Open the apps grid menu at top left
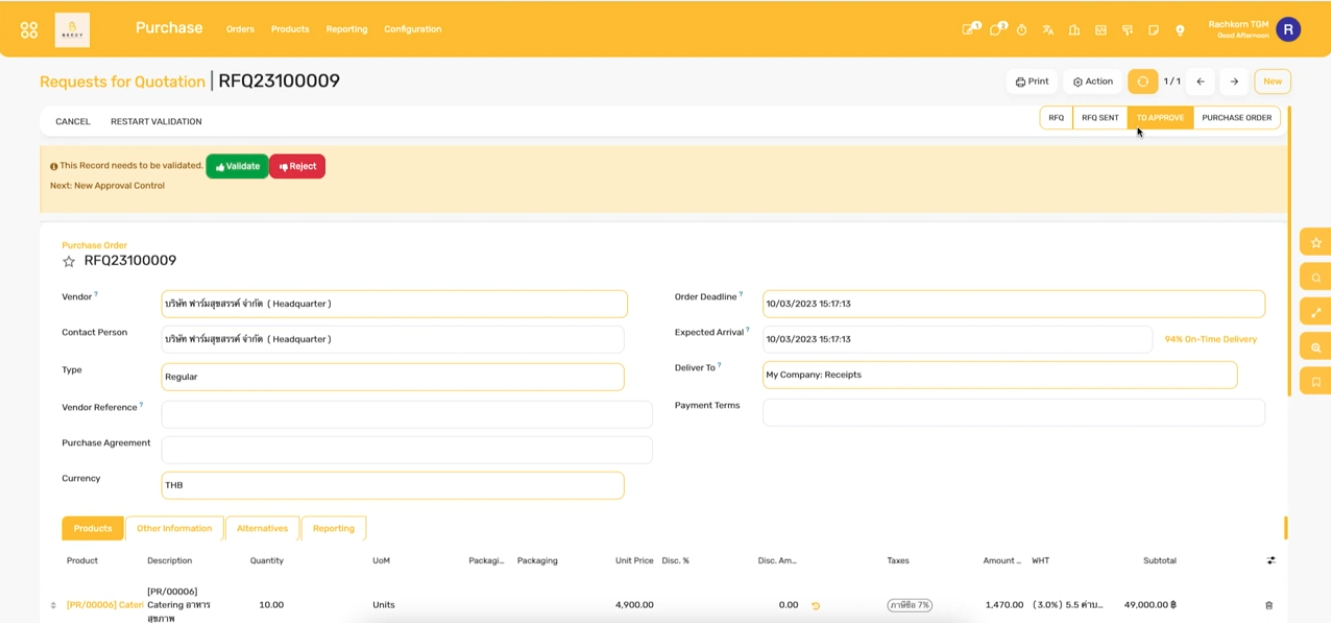The image size is (1331, 623). (x=28, y=29)
